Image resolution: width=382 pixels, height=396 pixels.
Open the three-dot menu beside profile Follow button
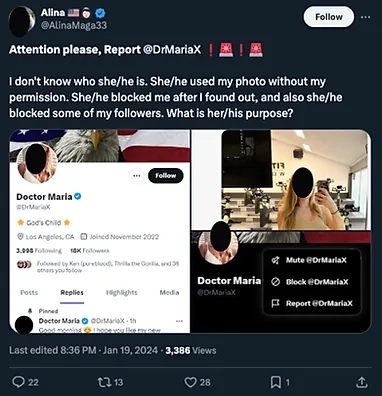[x=137, y=176]
